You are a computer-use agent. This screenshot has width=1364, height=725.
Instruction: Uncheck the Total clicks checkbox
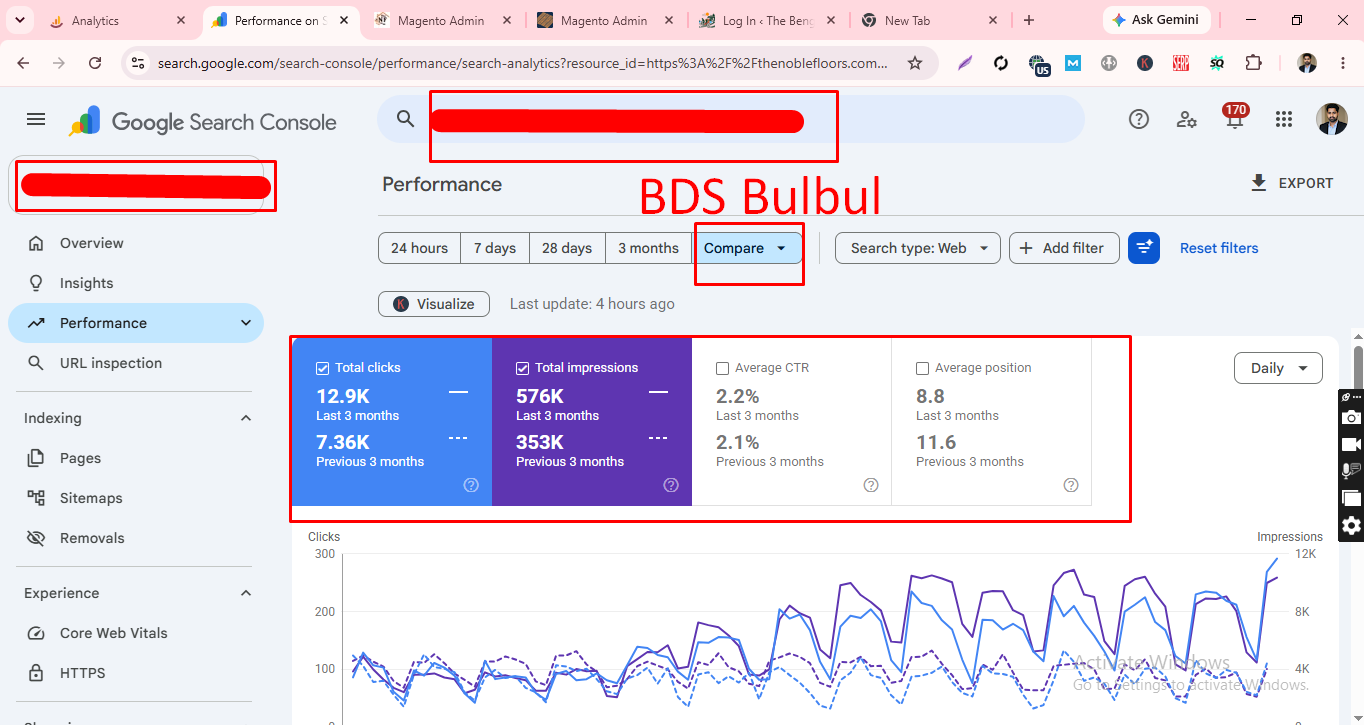click(322, 368)
